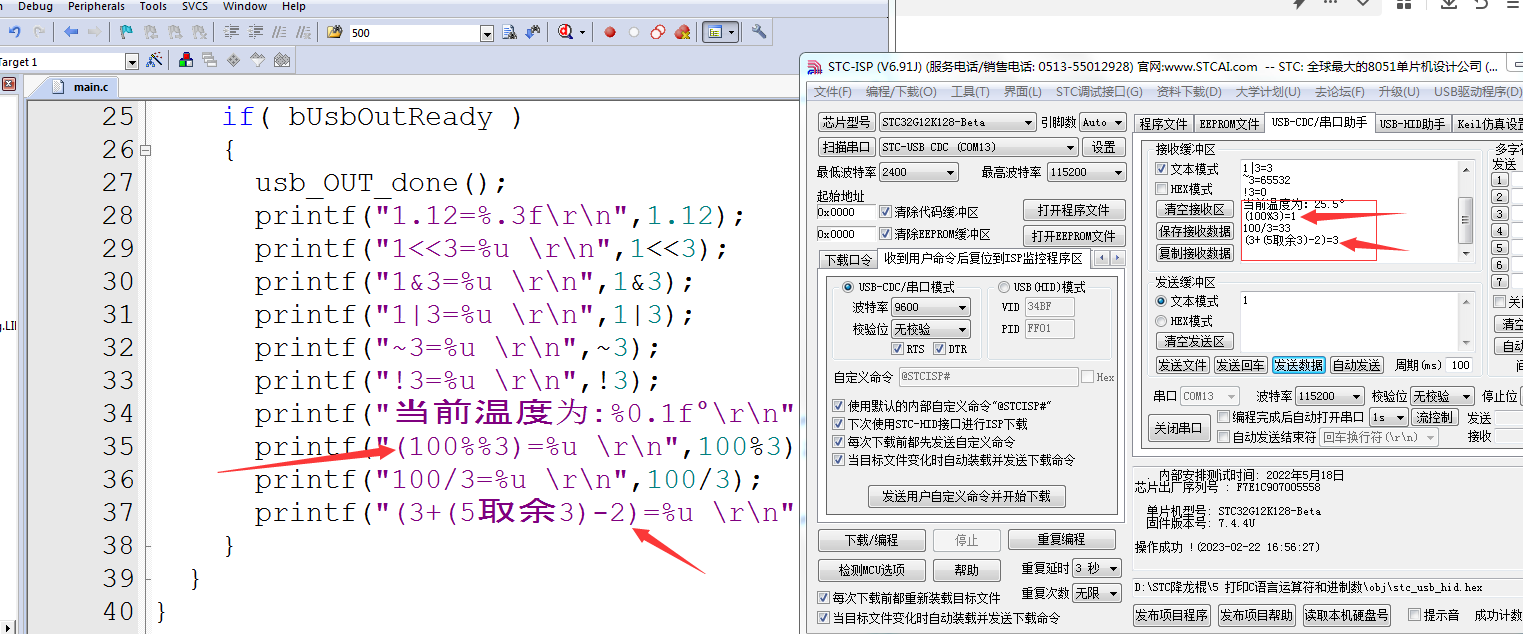This screenshot has height=634, width=1523.
Task: Toggle a bookmark with the flag icon
Action: [x=125, y=32]
